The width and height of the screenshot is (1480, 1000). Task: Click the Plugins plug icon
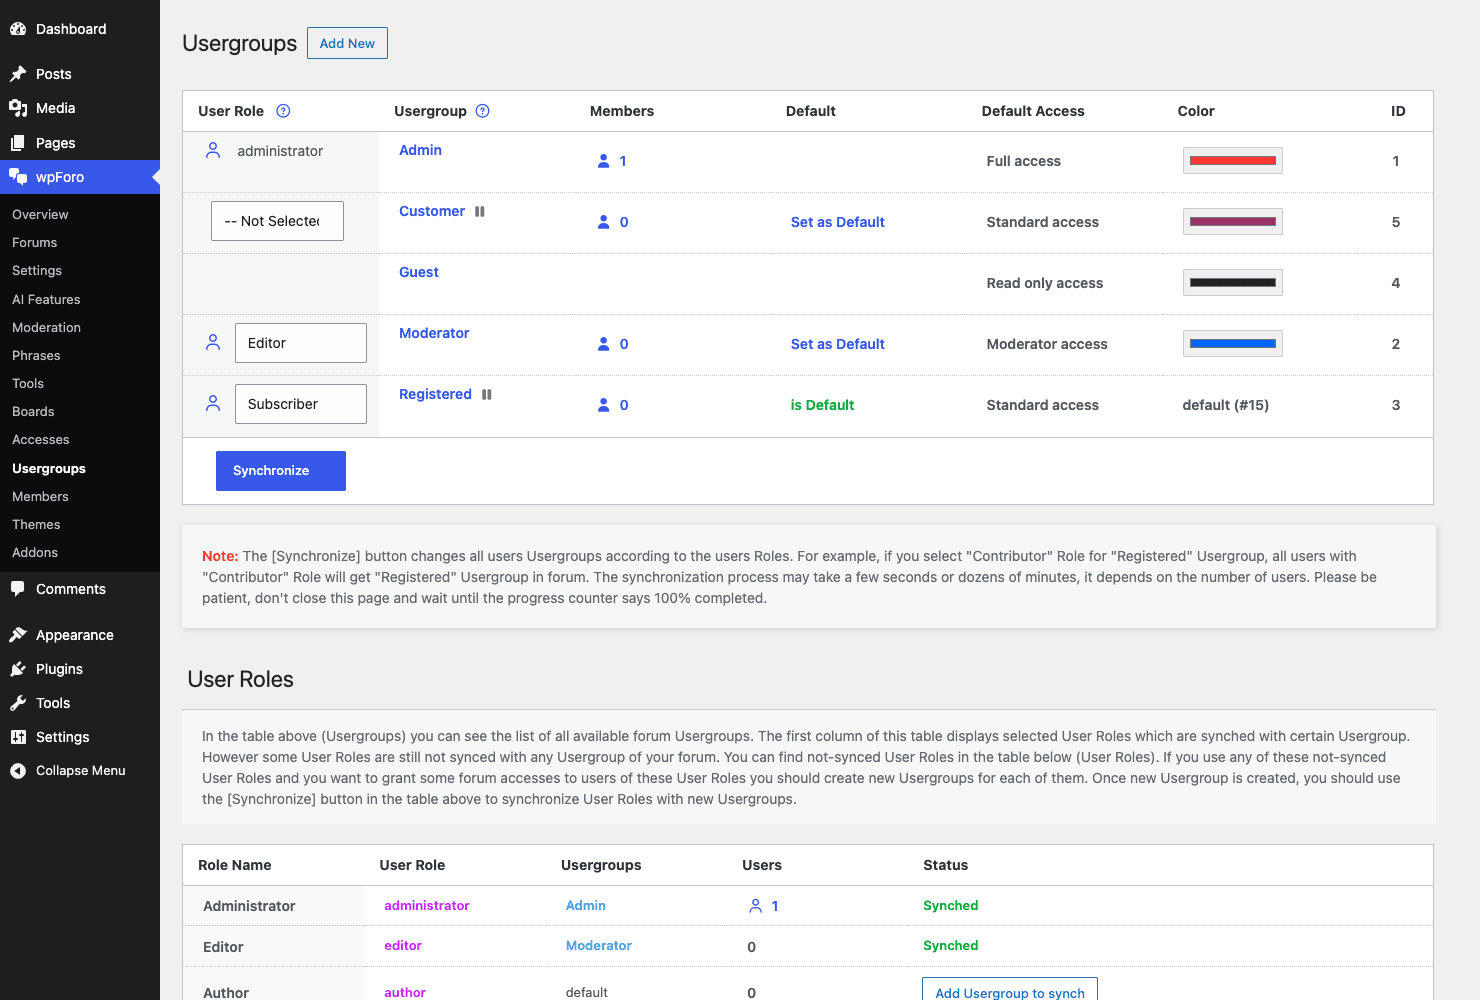[18, 669]
